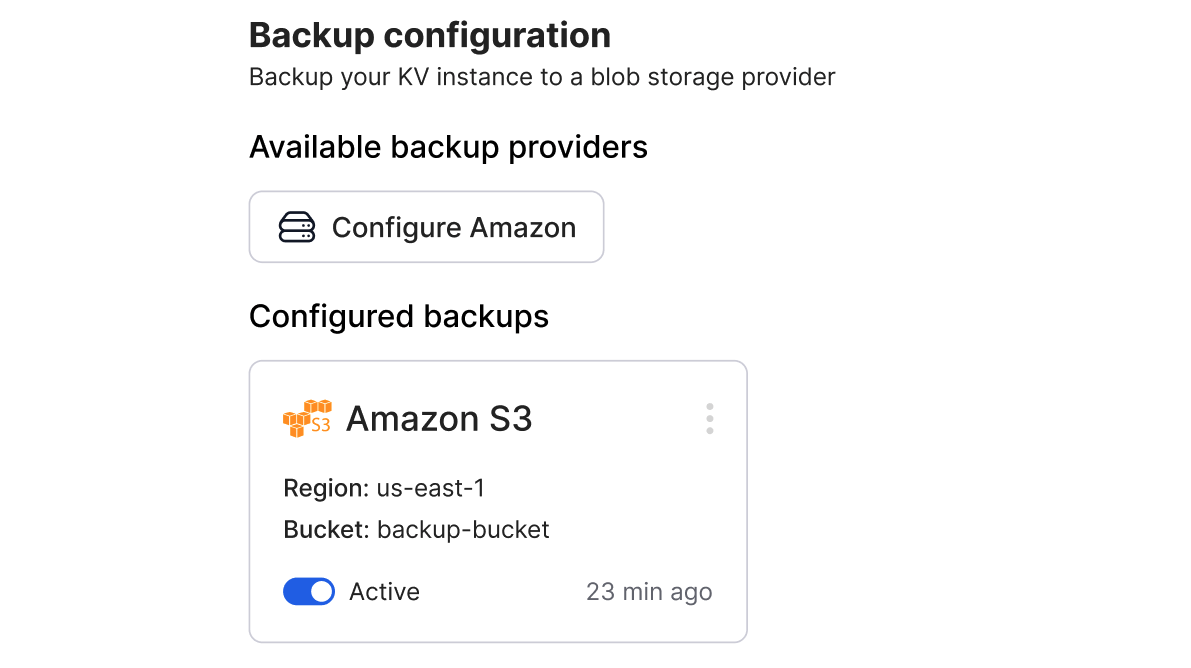
Task: Open the actions dropdown on the configured backup card
Action: pyautogui.click(x=709, y=418)
